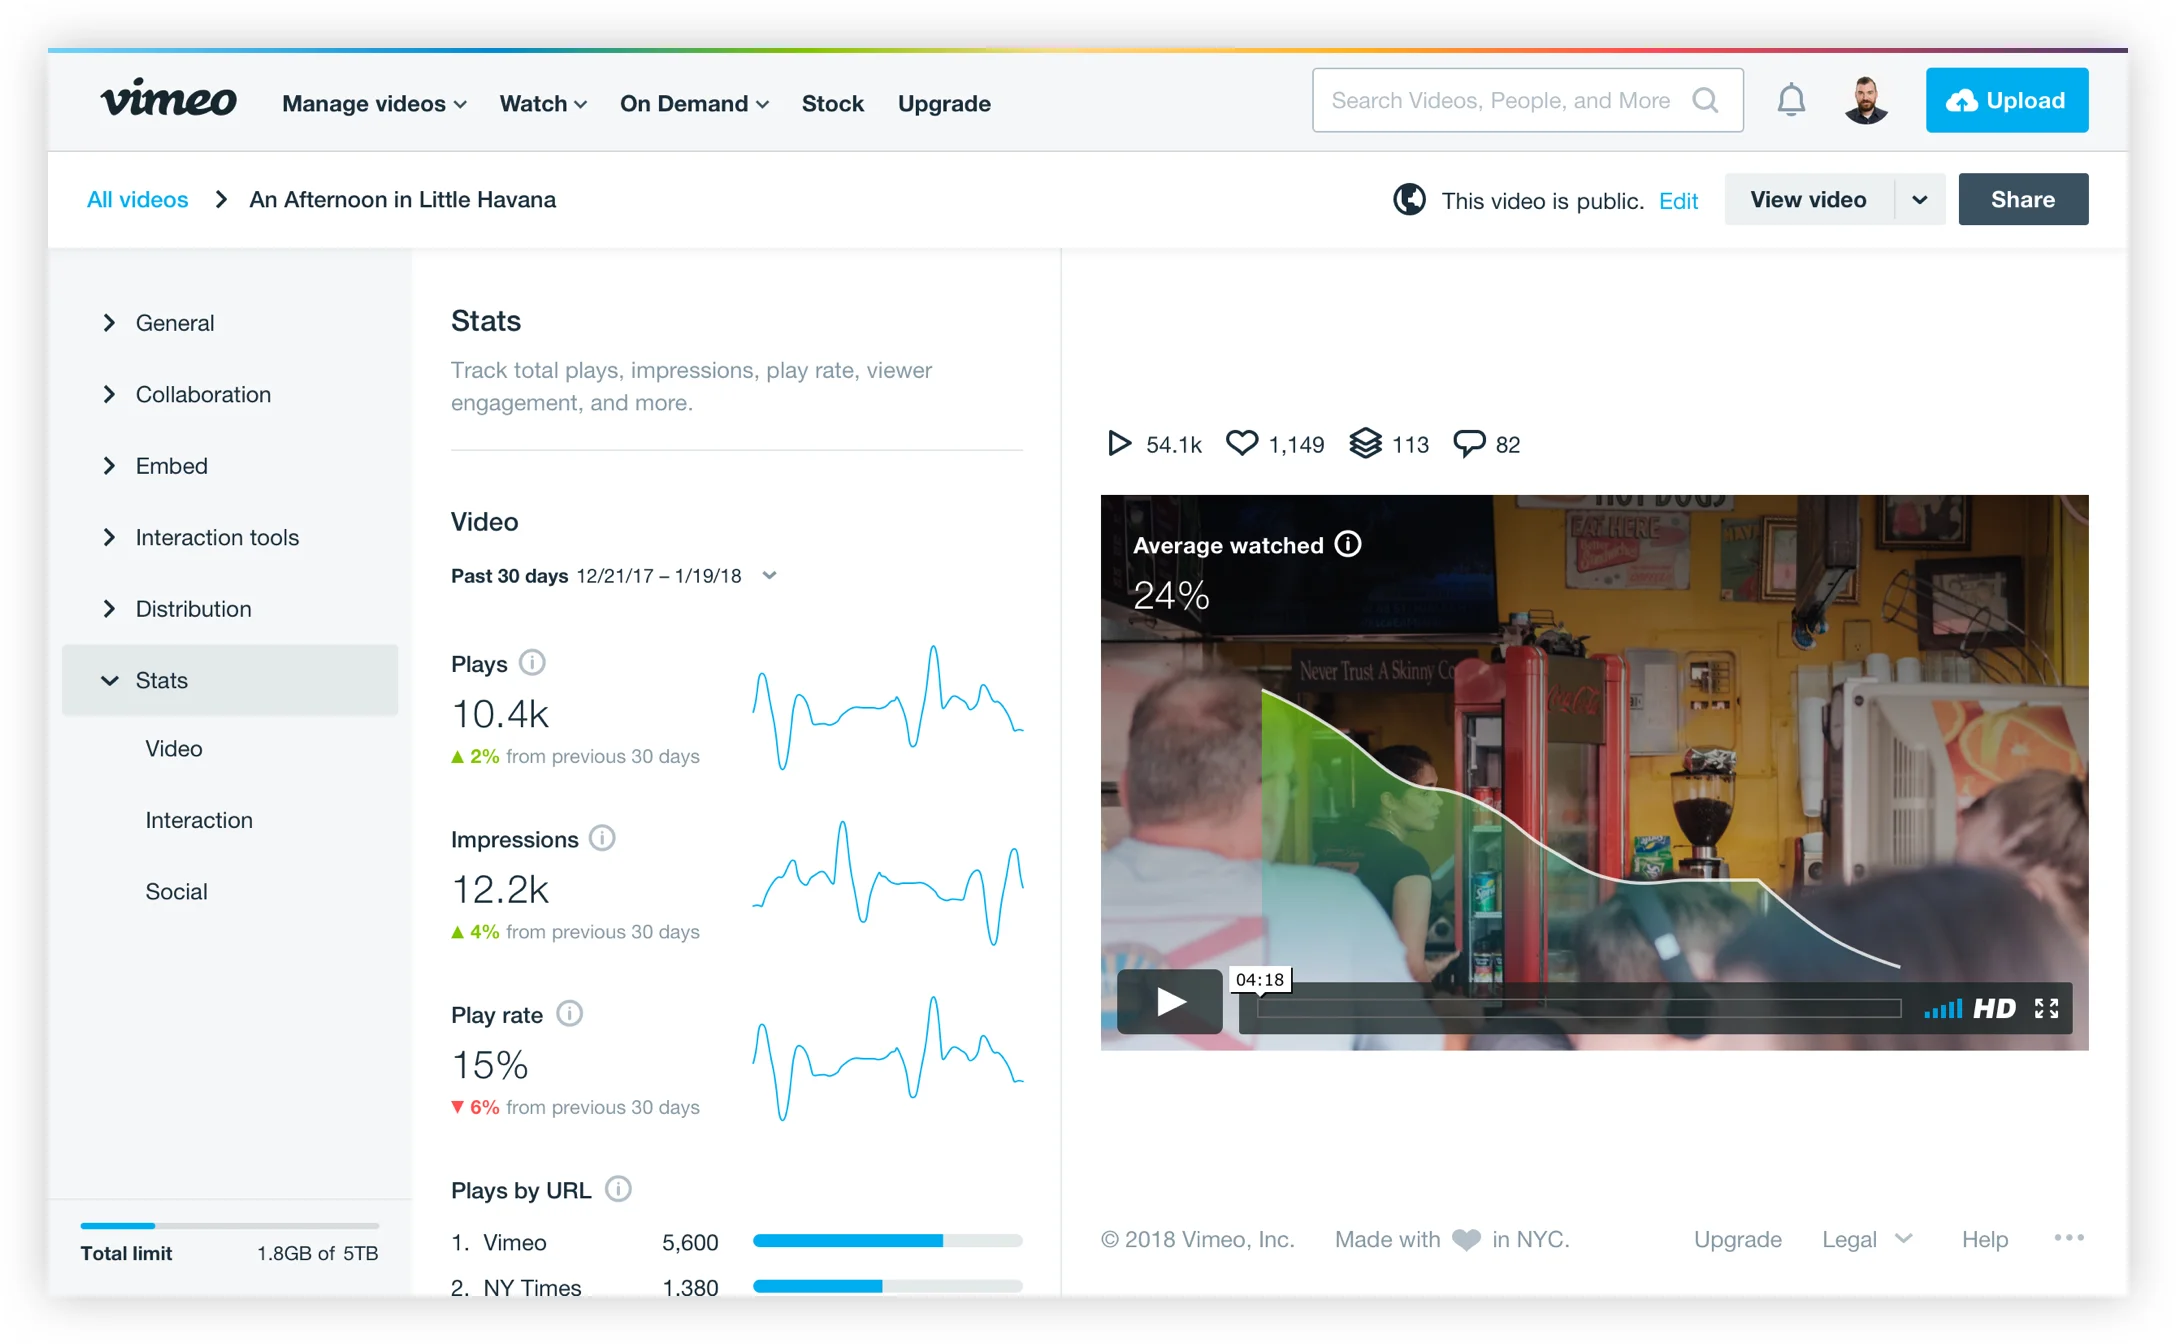The height and width of the screenshot is (1344, 2176).
Task: Edit the video privacy setting
Action: (x=1678, y=201)
